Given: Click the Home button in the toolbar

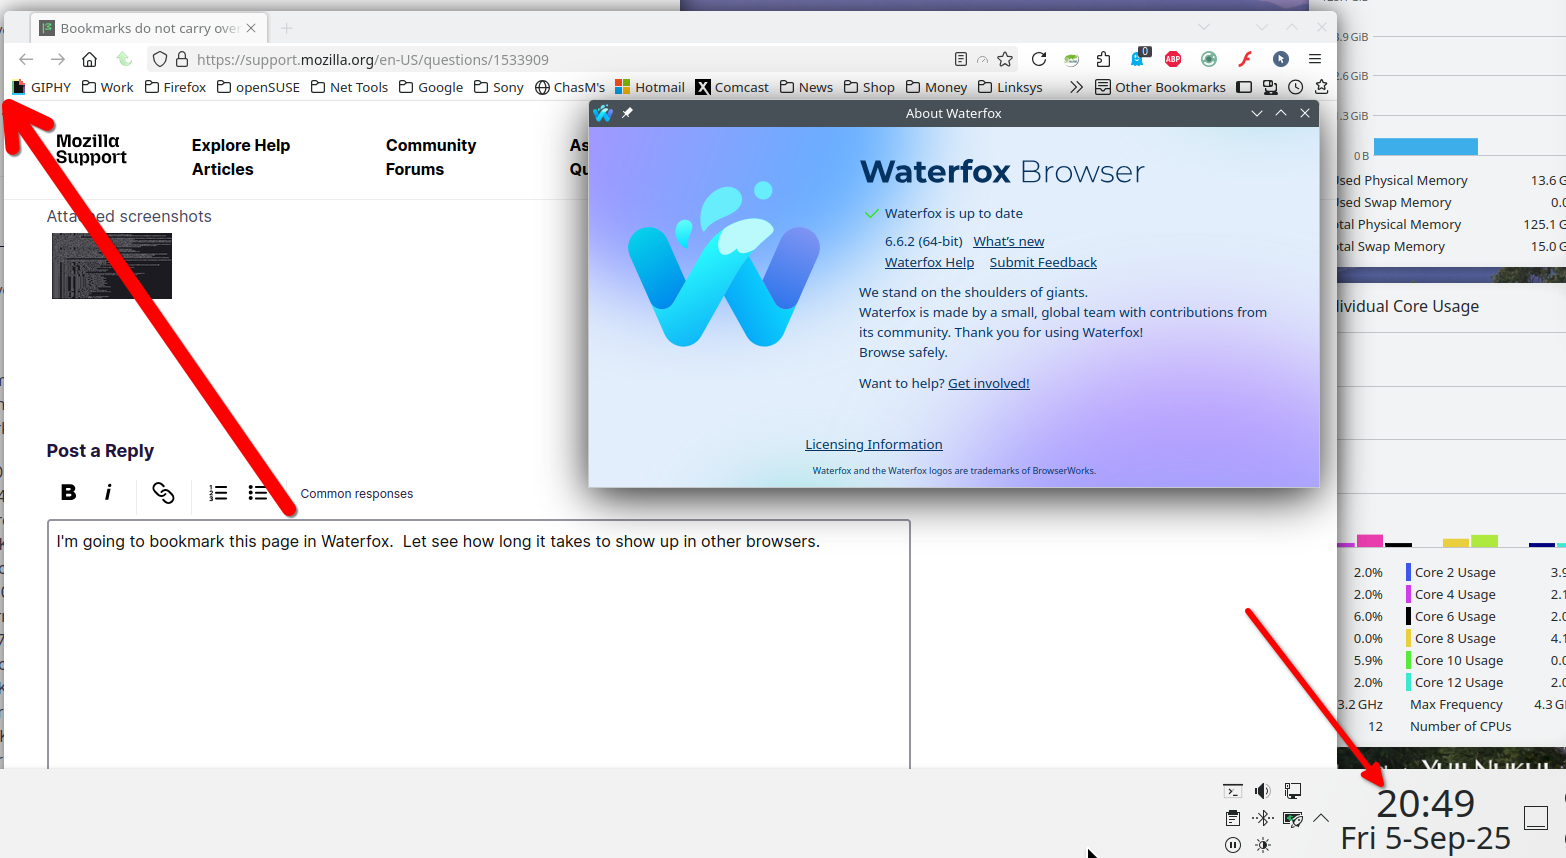Looking at the screenshot, I should pos(89,59).
